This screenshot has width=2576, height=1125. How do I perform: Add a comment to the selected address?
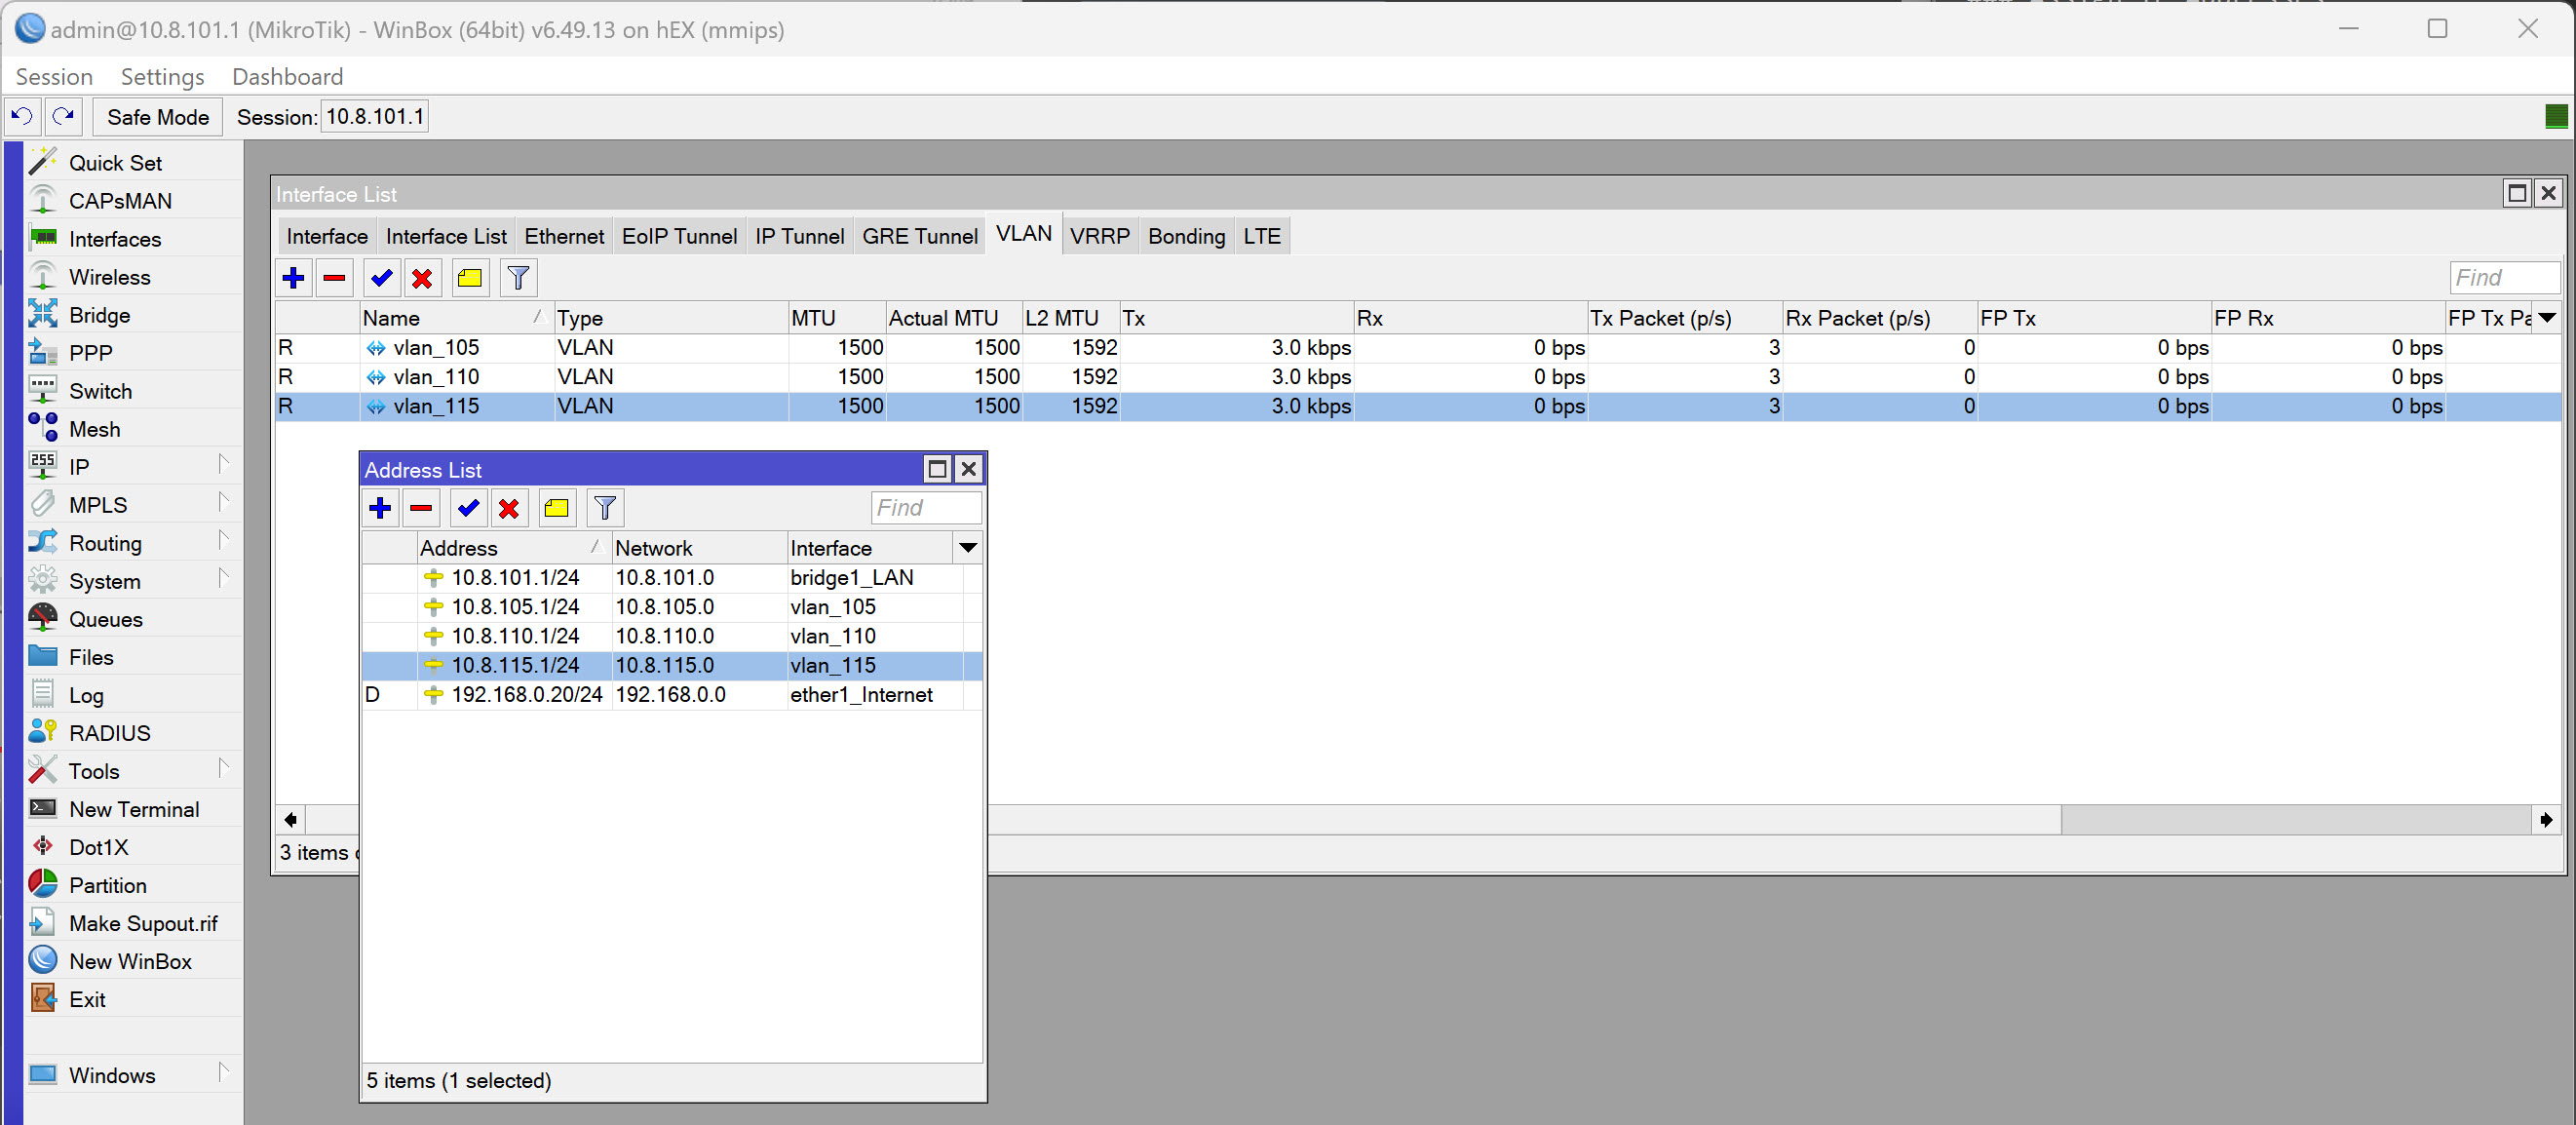coord(557,508)
